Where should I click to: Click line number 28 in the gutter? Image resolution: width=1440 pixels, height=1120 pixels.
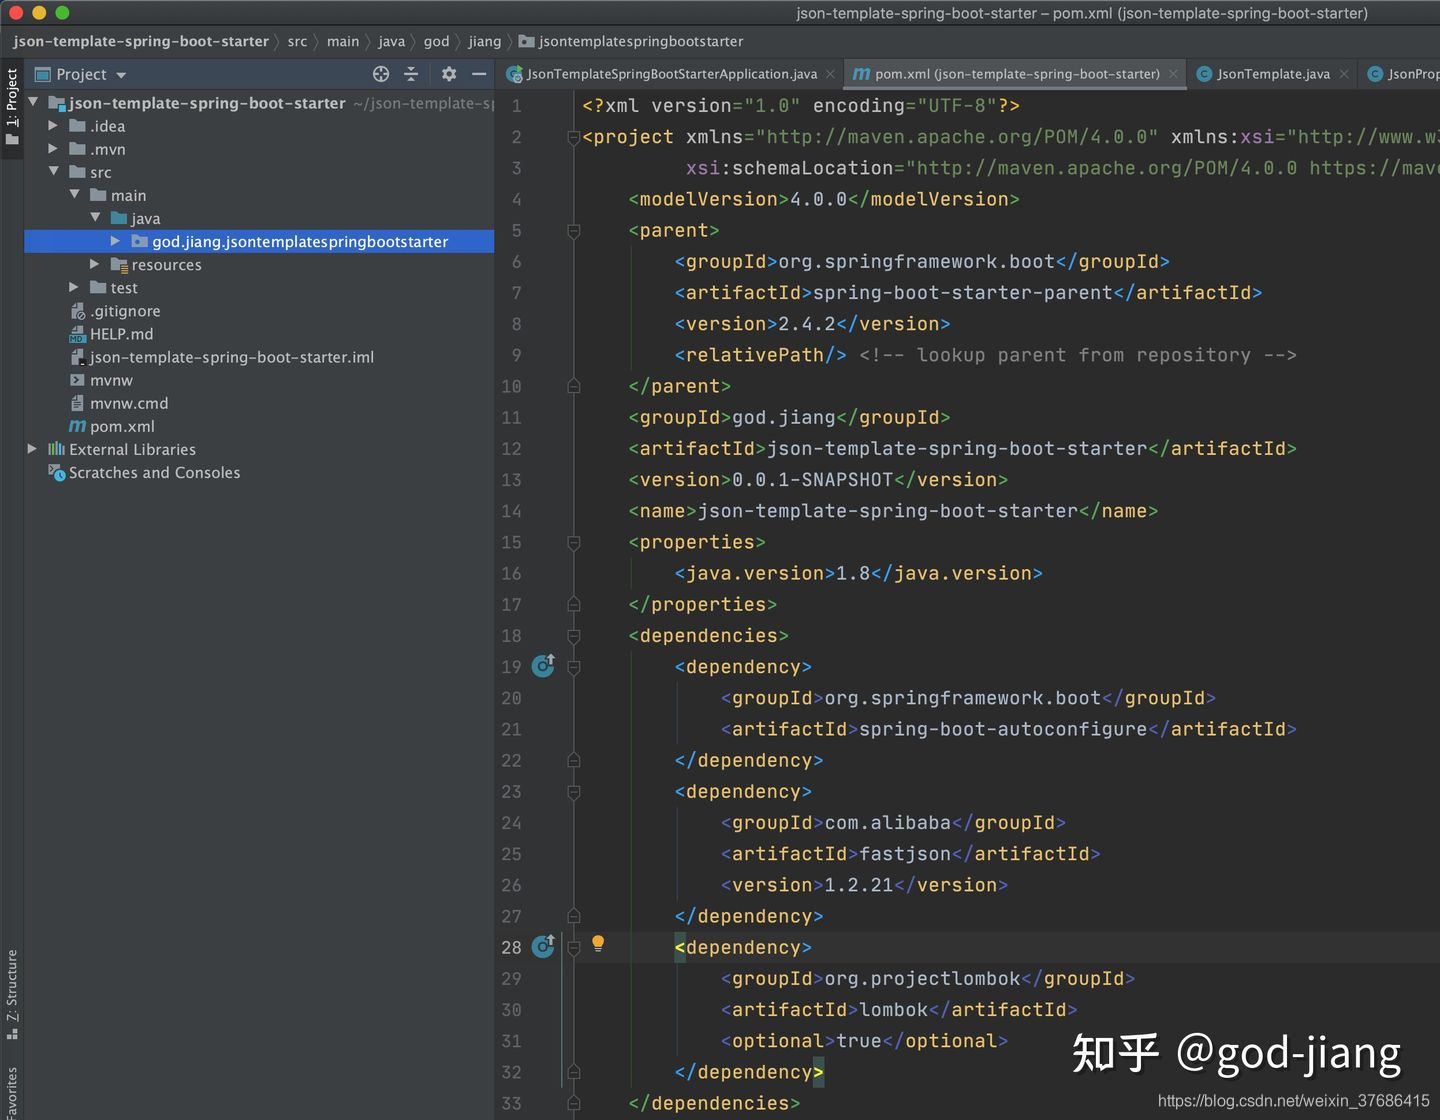point(511,947)
